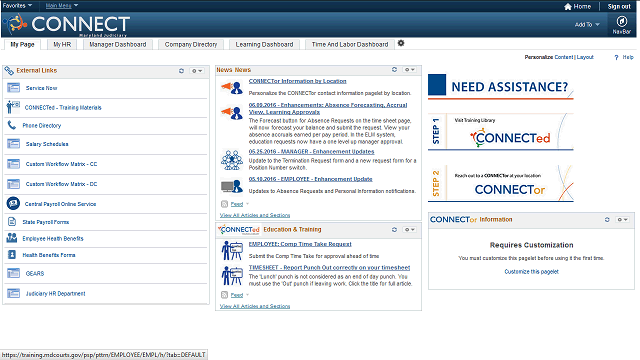
Task: Click the Central Payroll Online Service icon
Action: [13, 203]
